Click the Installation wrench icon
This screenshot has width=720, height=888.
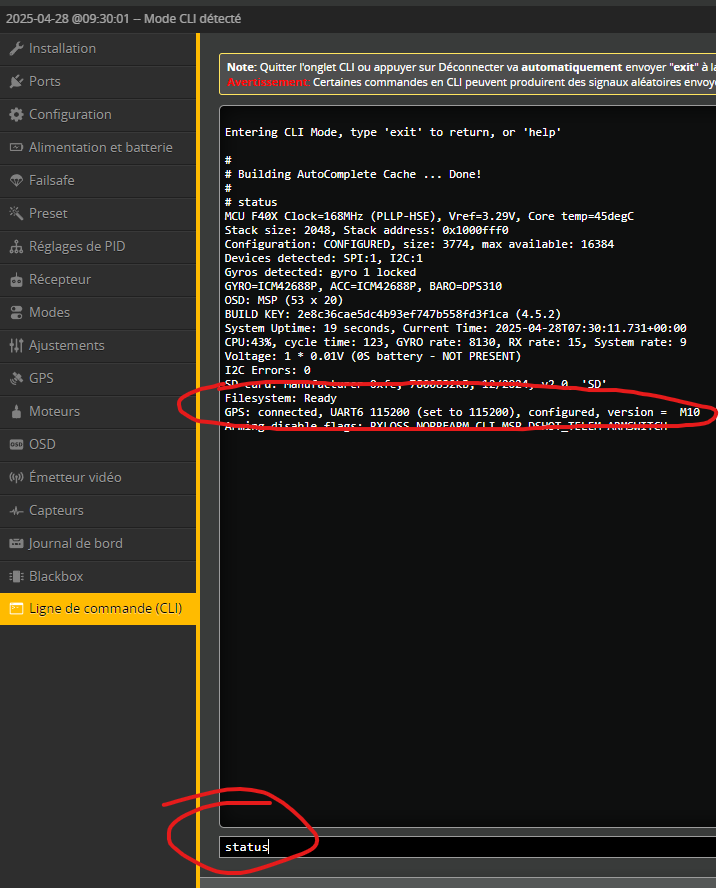click(16, 49)
